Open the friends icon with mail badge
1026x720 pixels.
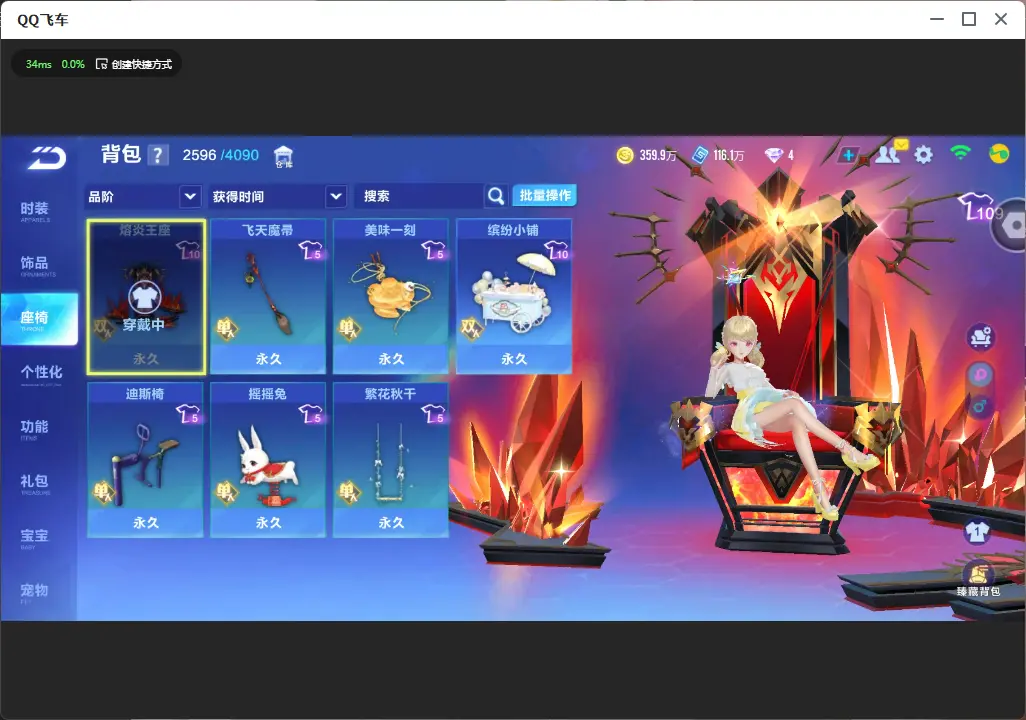pyautogui.click(x=890, y=152)
